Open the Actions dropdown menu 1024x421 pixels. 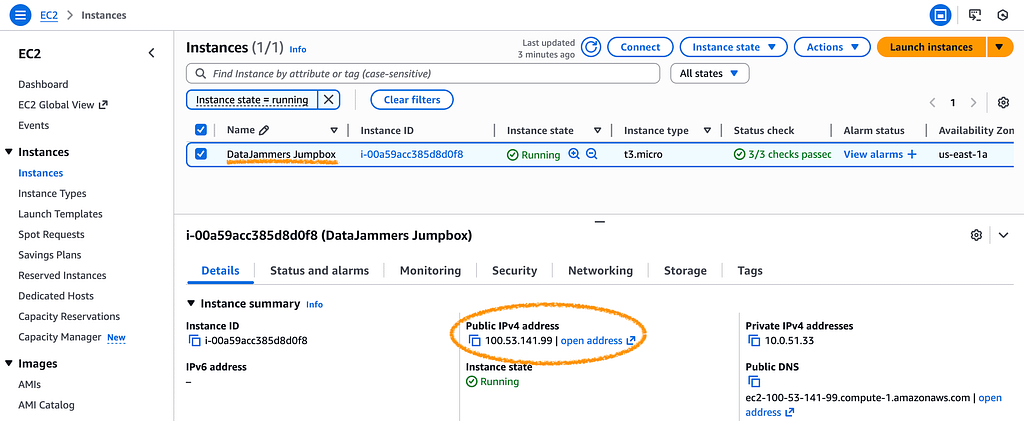pos(832,47)
